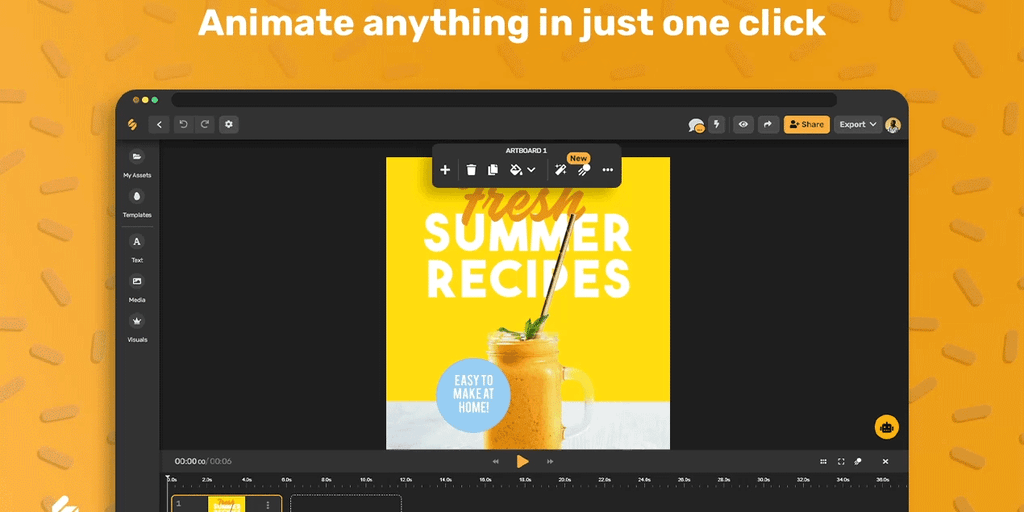Viewport: 1024px width, 512px height.
Task: Click the 20.0s mark on the timeline ruler
Action: click(x=565, y=479)
